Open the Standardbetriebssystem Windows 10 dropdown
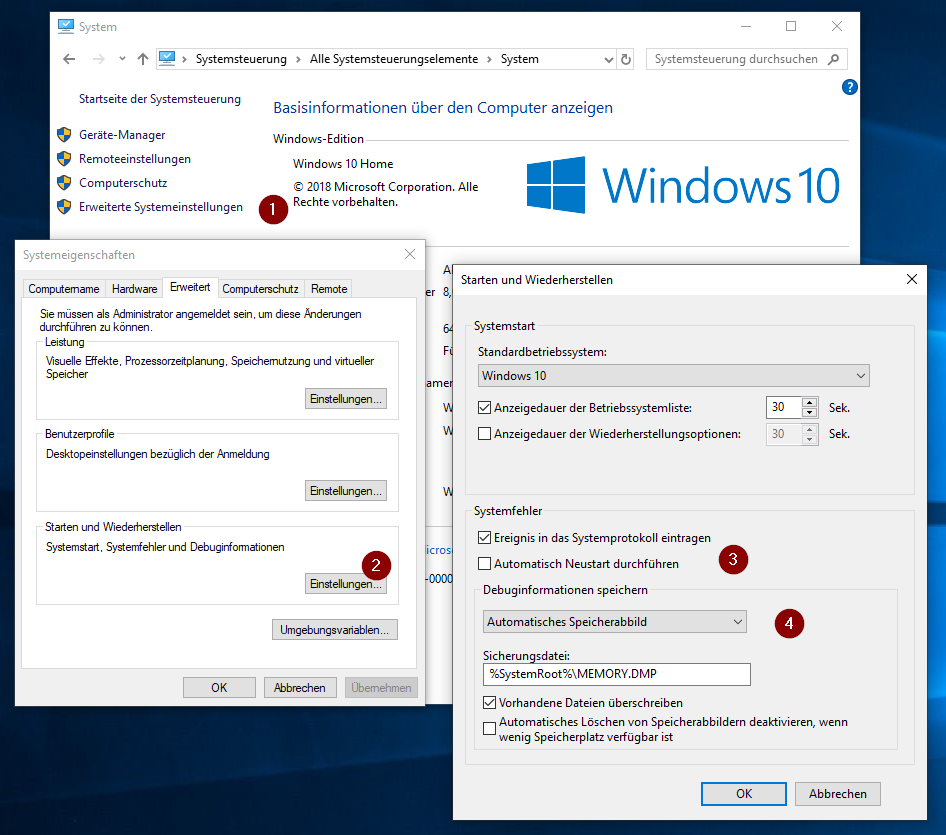 pyautogui.click(x=673, y=376)
